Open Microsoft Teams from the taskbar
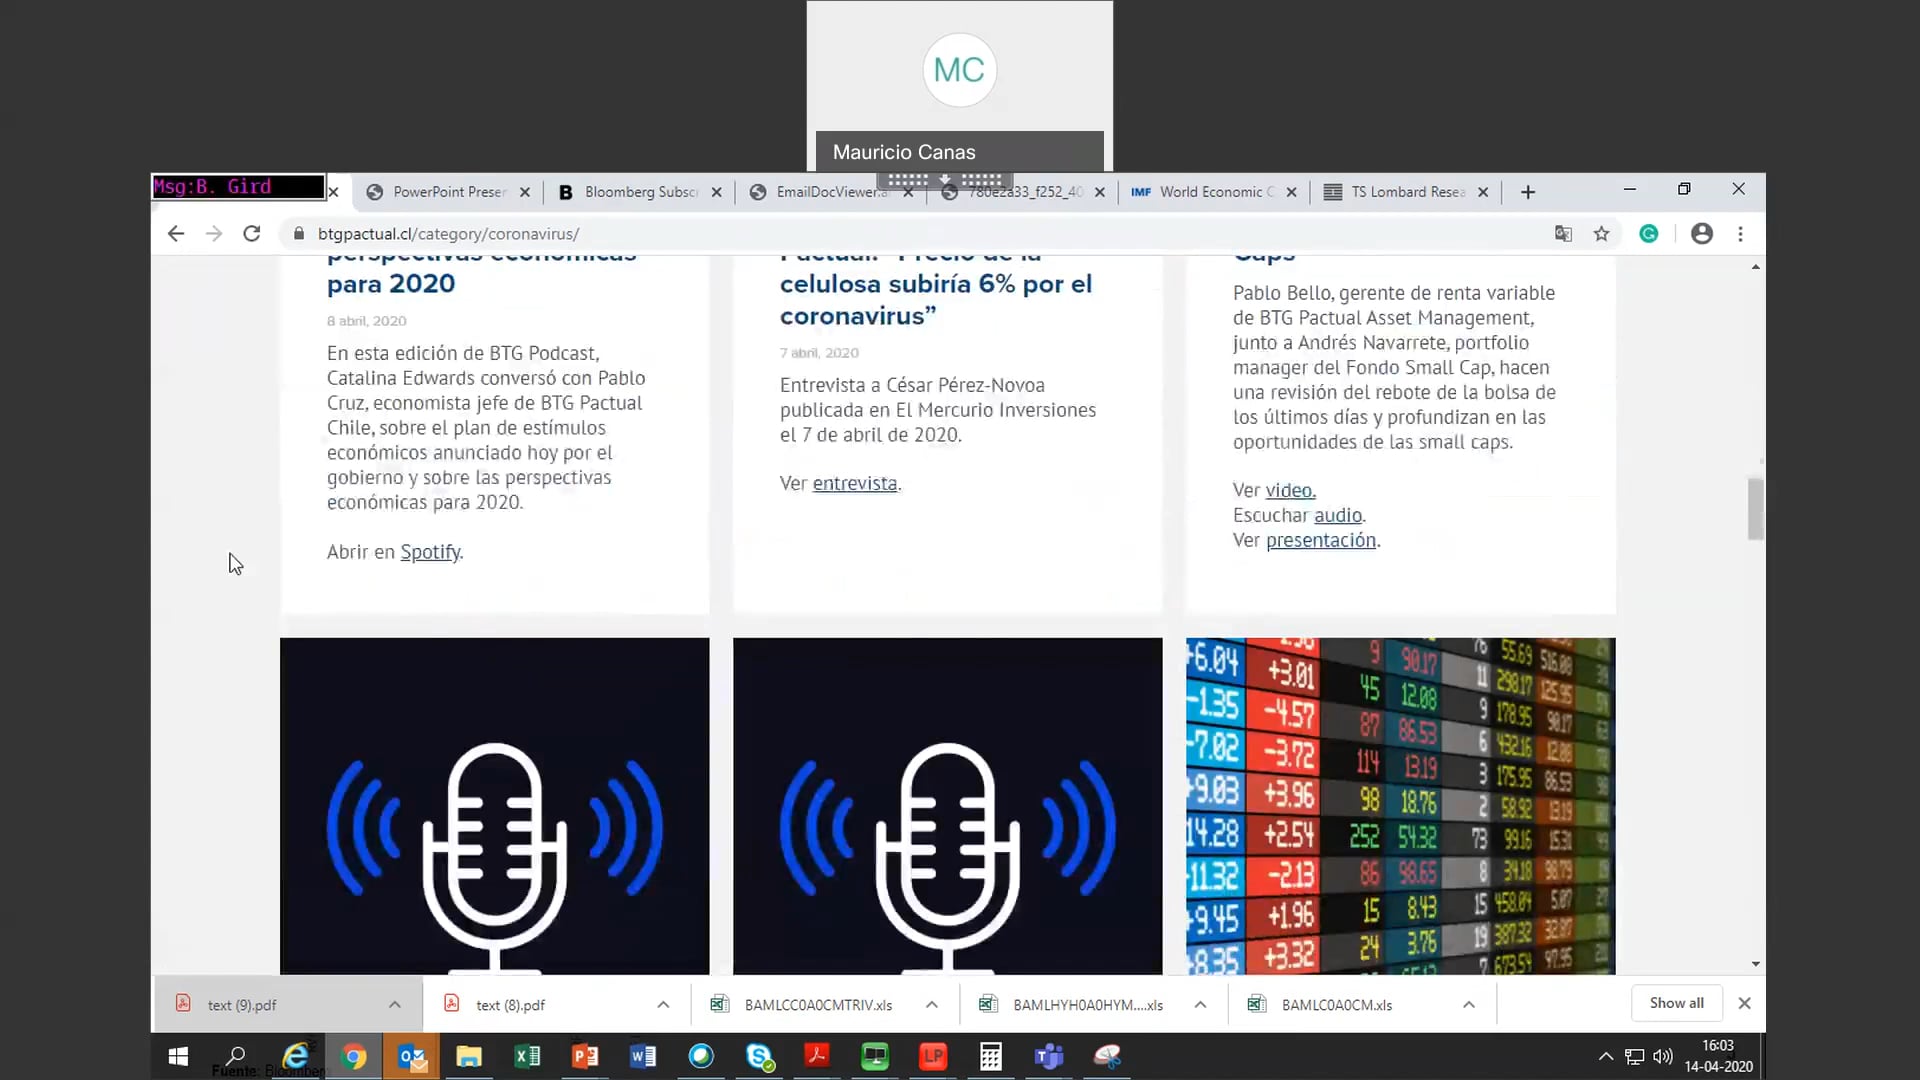This screenshot has width=1920, height=1080. click(1049, 1056)
